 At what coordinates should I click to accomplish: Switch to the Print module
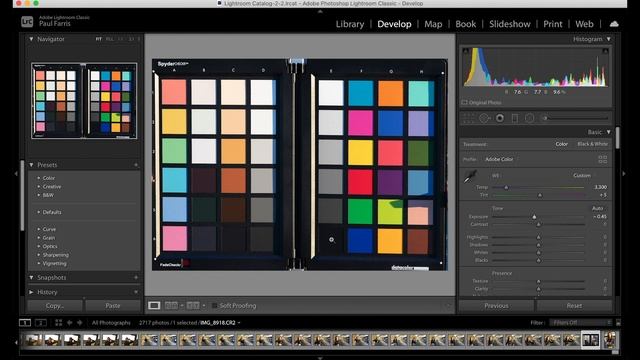tap(553, 24)
